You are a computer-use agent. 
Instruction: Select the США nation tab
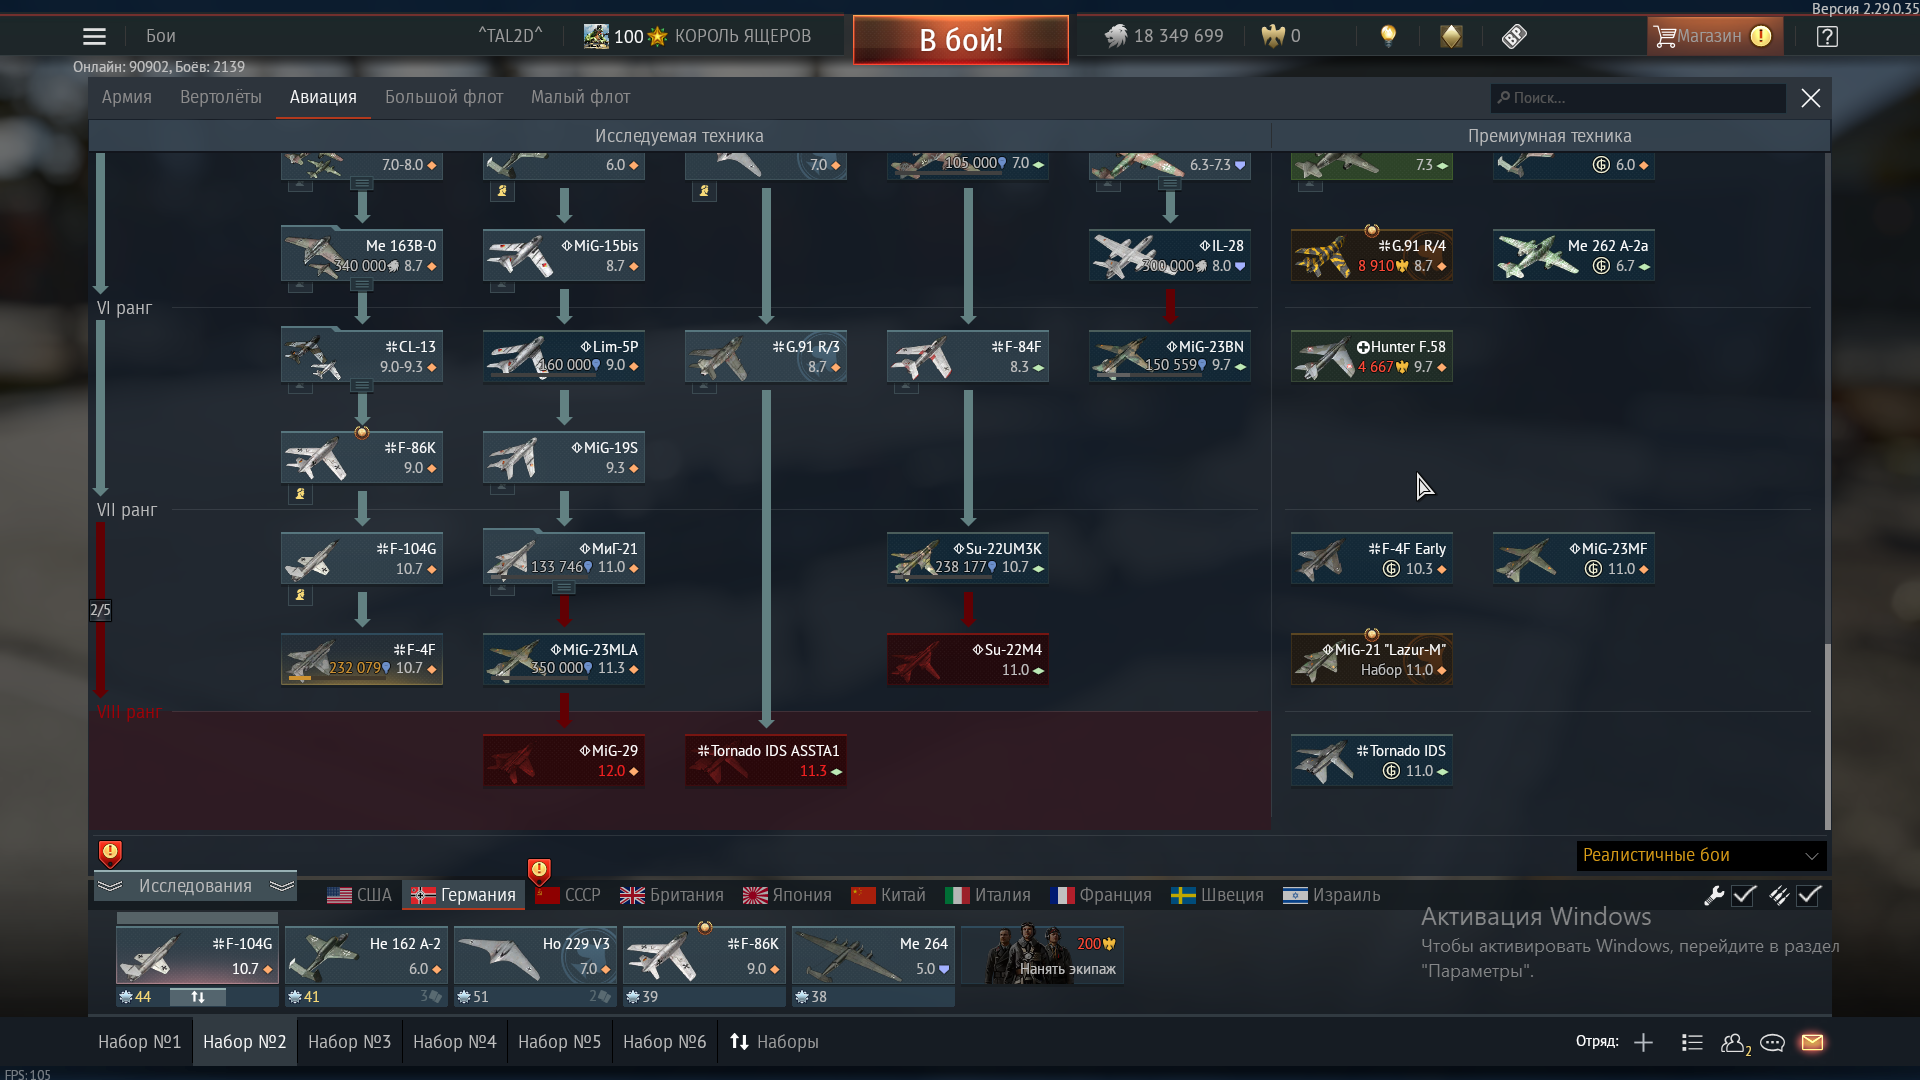click(x=359, y=895)
